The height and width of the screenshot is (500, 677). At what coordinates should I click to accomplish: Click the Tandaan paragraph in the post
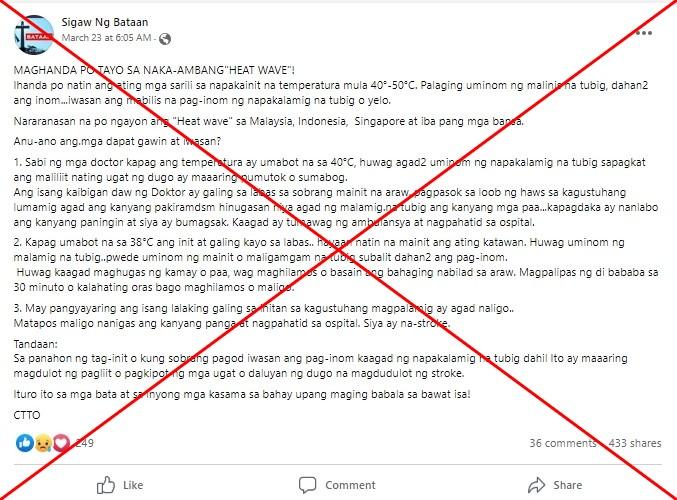(320, 359)
